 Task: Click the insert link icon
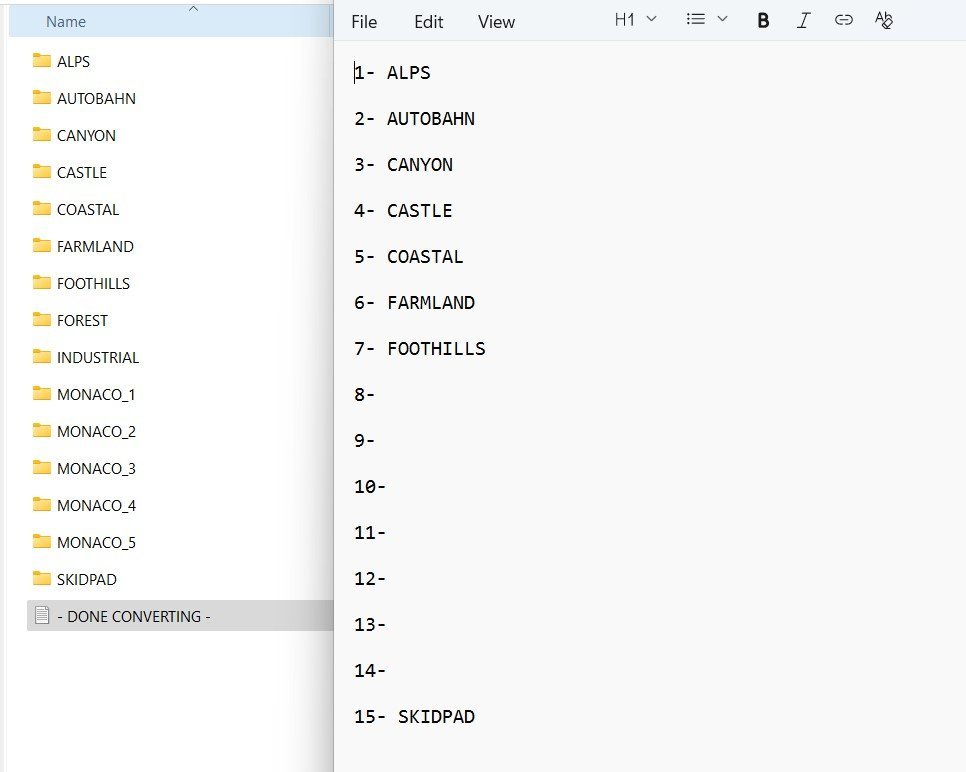(843, 20)
